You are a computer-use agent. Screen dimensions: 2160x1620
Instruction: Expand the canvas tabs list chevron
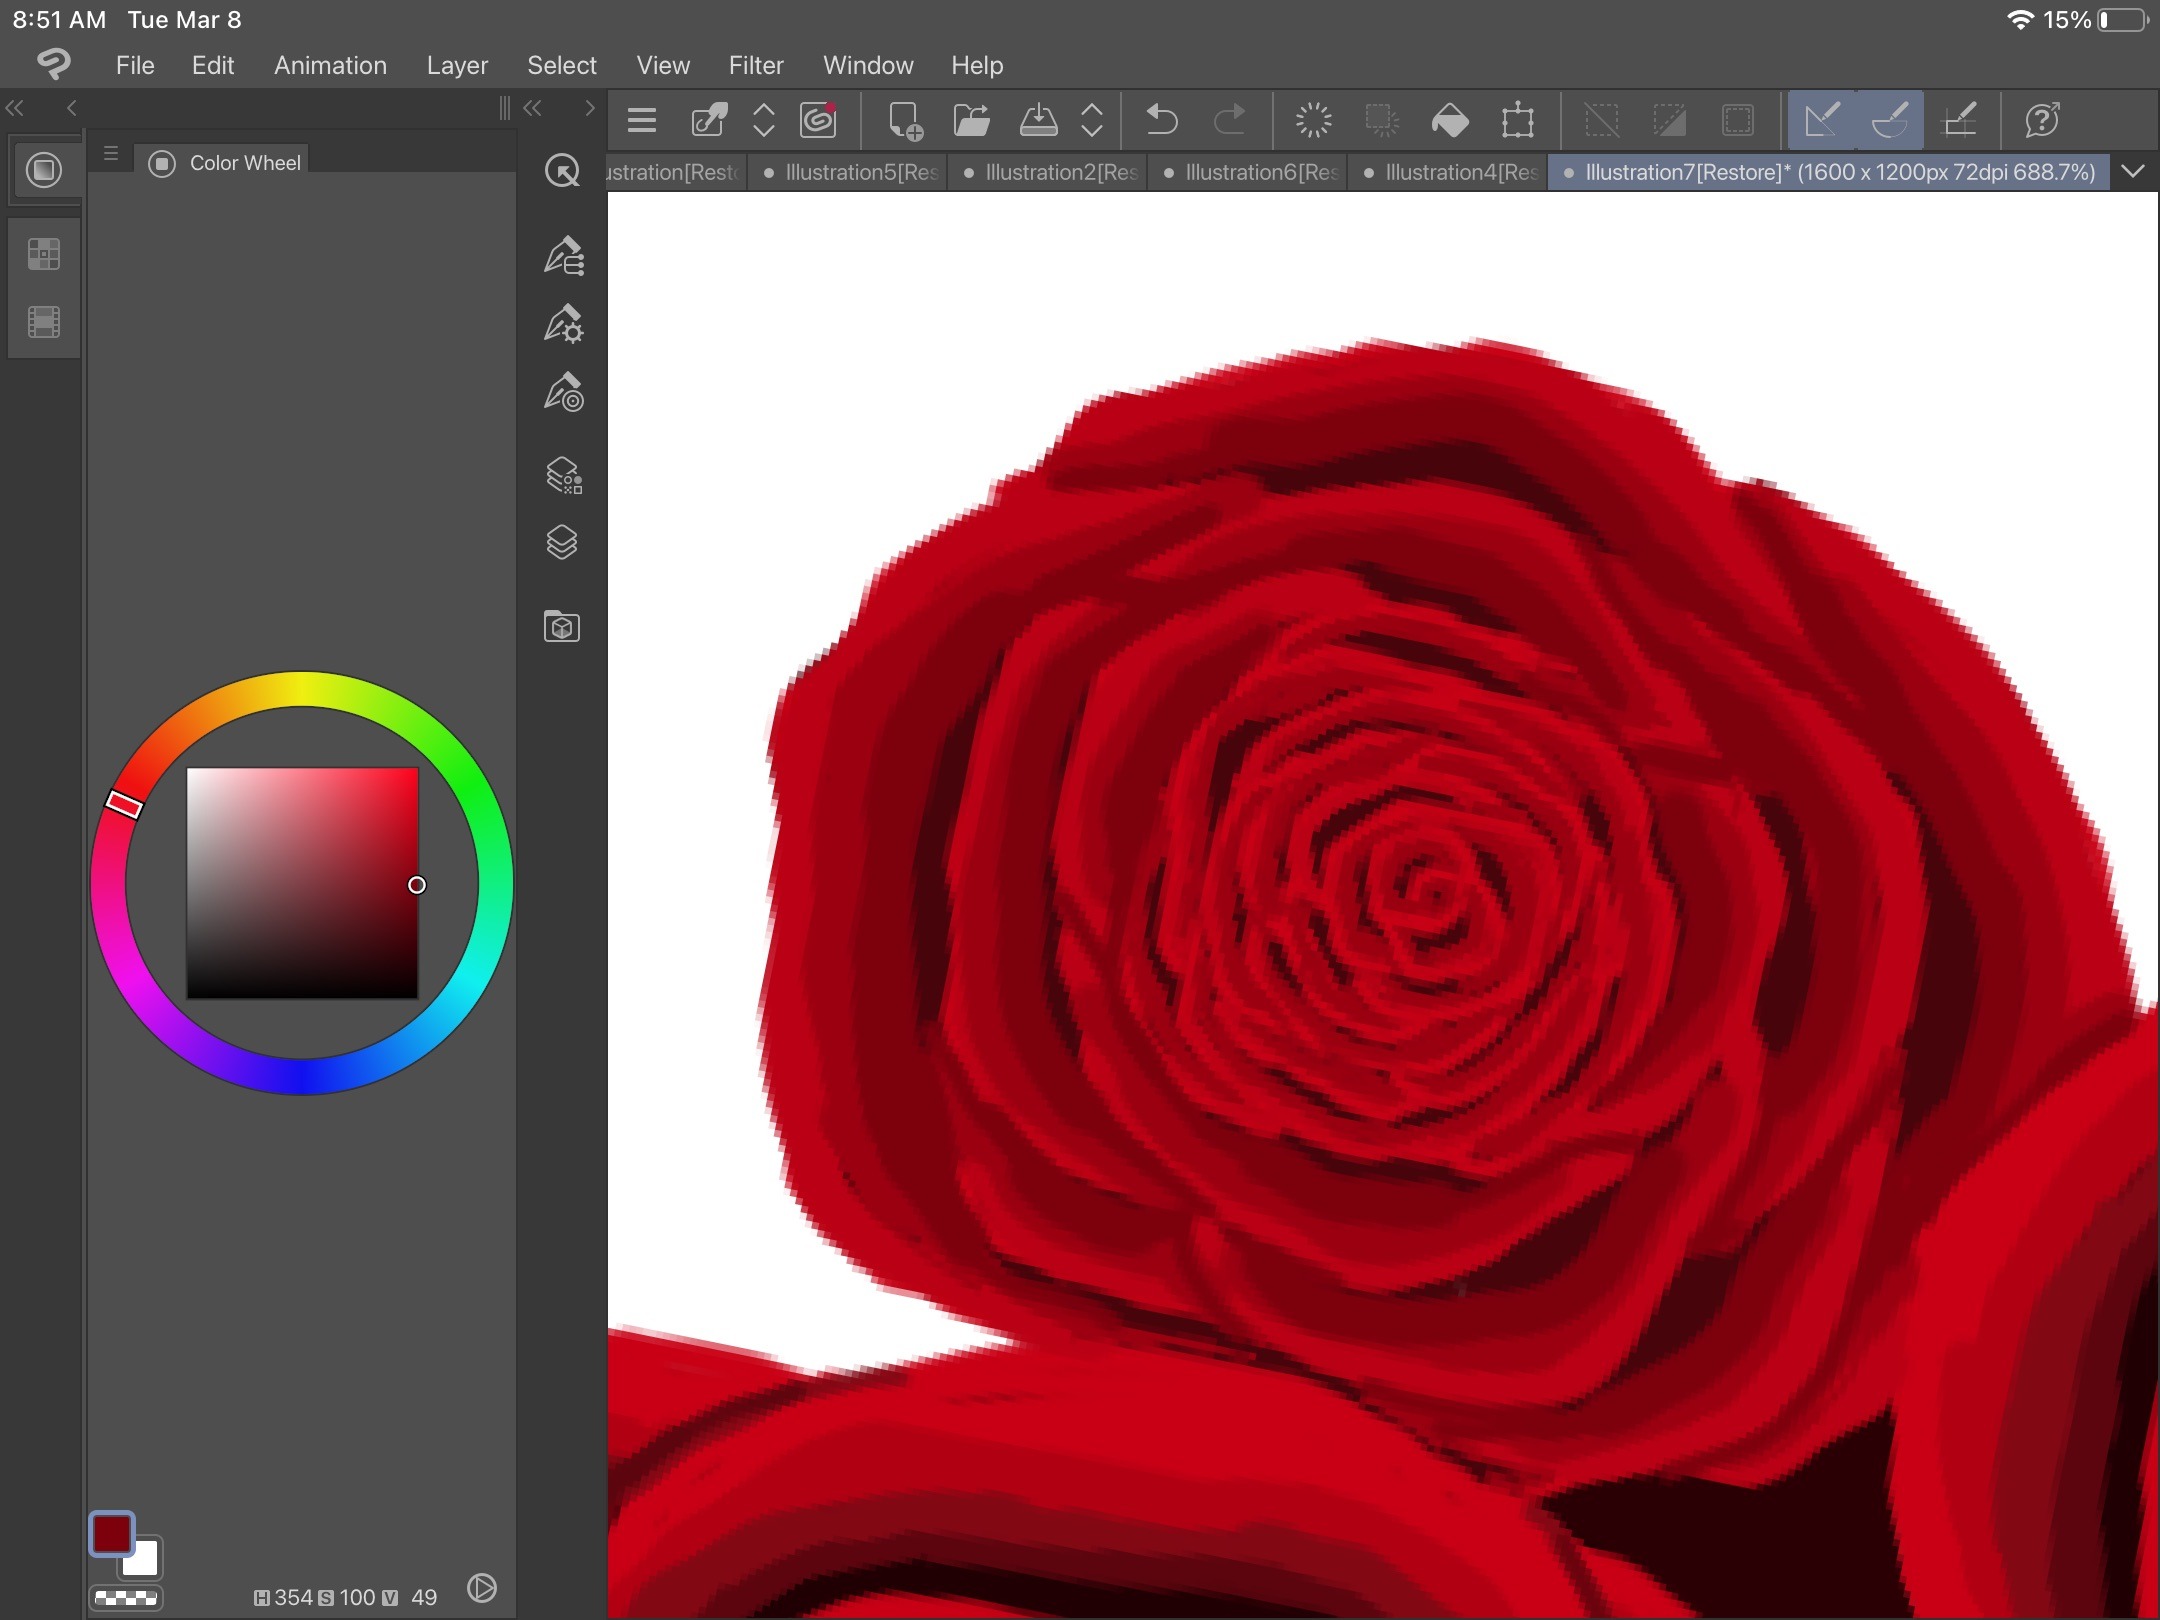pos(2133,172)
